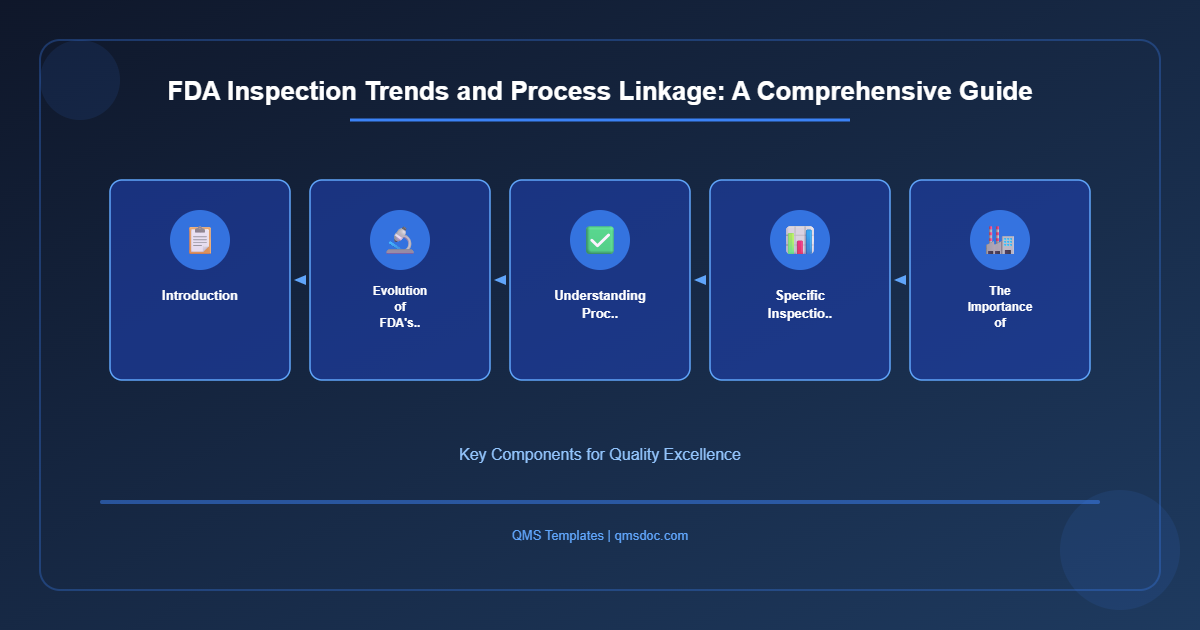1200x630 pixels.
Task: Click the FDA Inspection Trends title text
Action: [600, 91]
